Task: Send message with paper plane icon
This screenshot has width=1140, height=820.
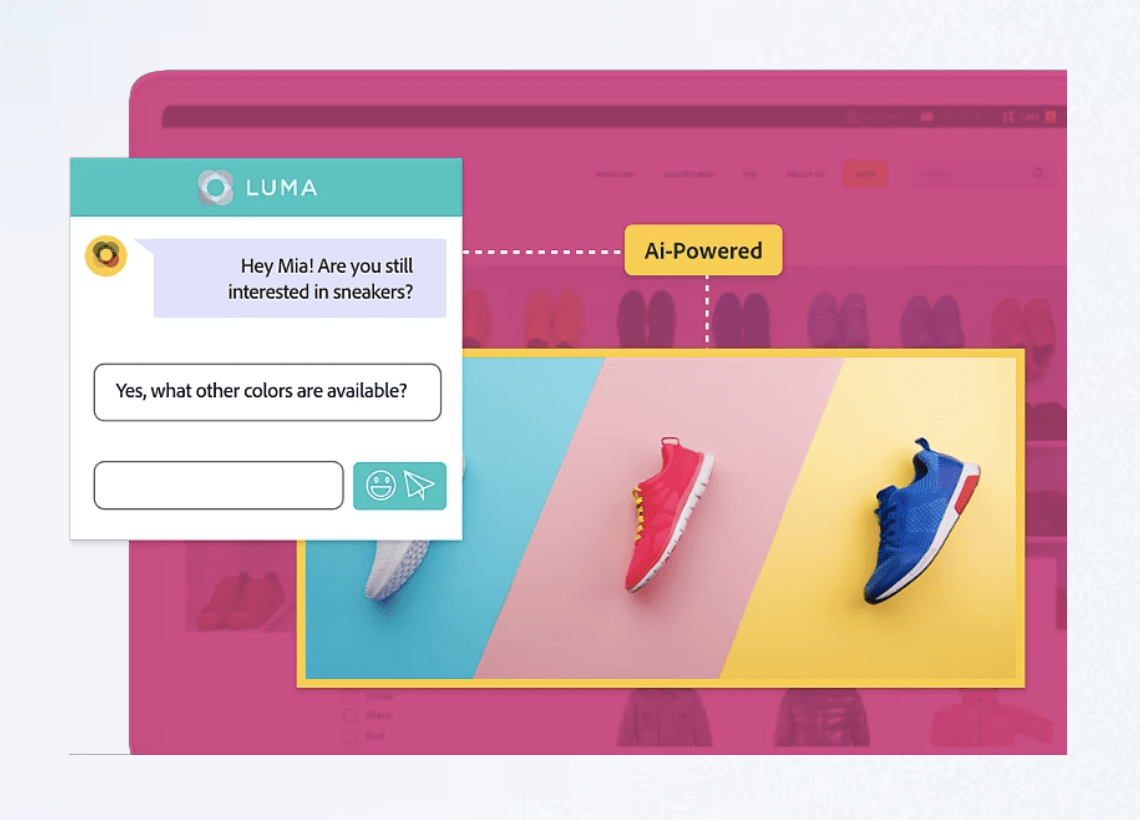Action: click(420, 485)
